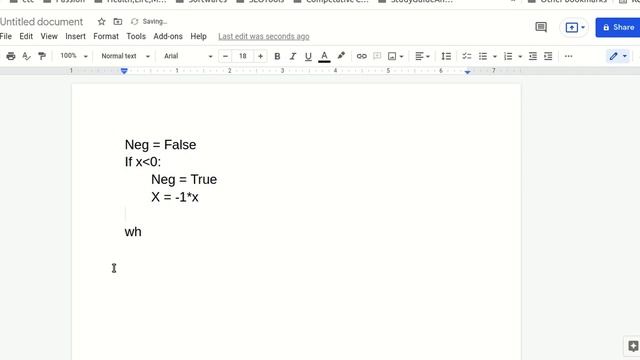Screen dimensions: 640x360
Task: Open the insert image dropdown arrow
Action: coord(402,57)
